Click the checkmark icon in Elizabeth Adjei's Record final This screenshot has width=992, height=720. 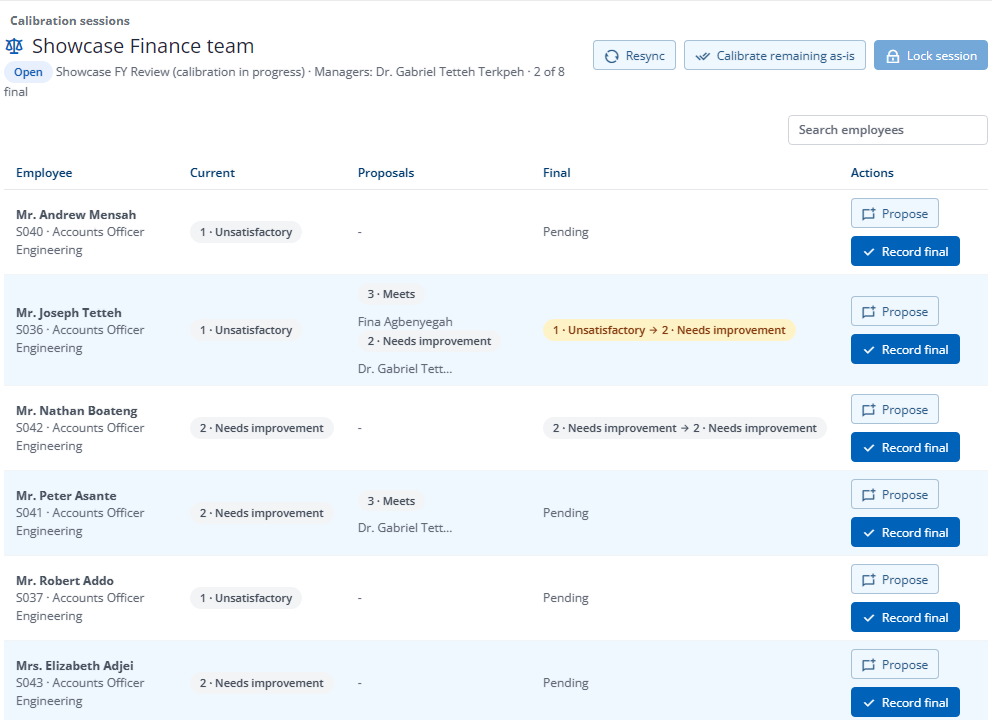[x=869, y=703]
